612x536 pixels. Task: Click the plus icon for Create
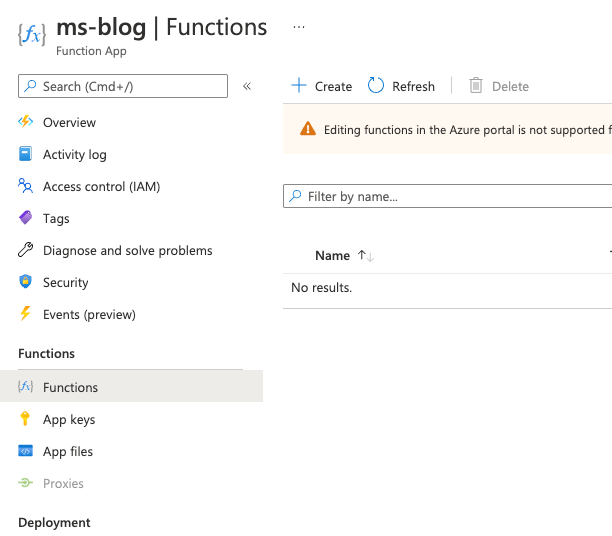point(299,85)
